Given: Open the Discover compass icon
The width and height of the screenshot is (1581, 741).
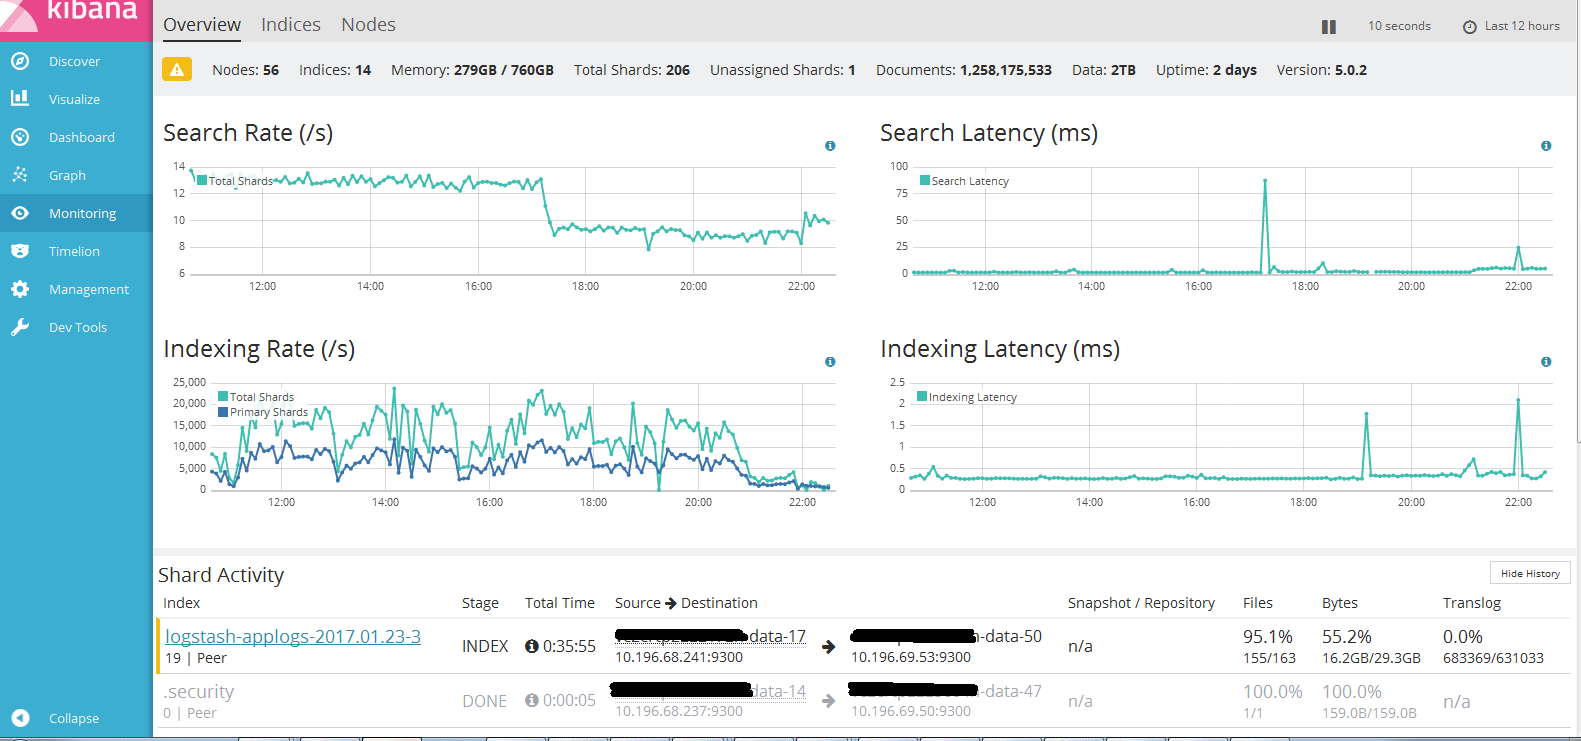Looking at the screenshot, I should (20, 61).
